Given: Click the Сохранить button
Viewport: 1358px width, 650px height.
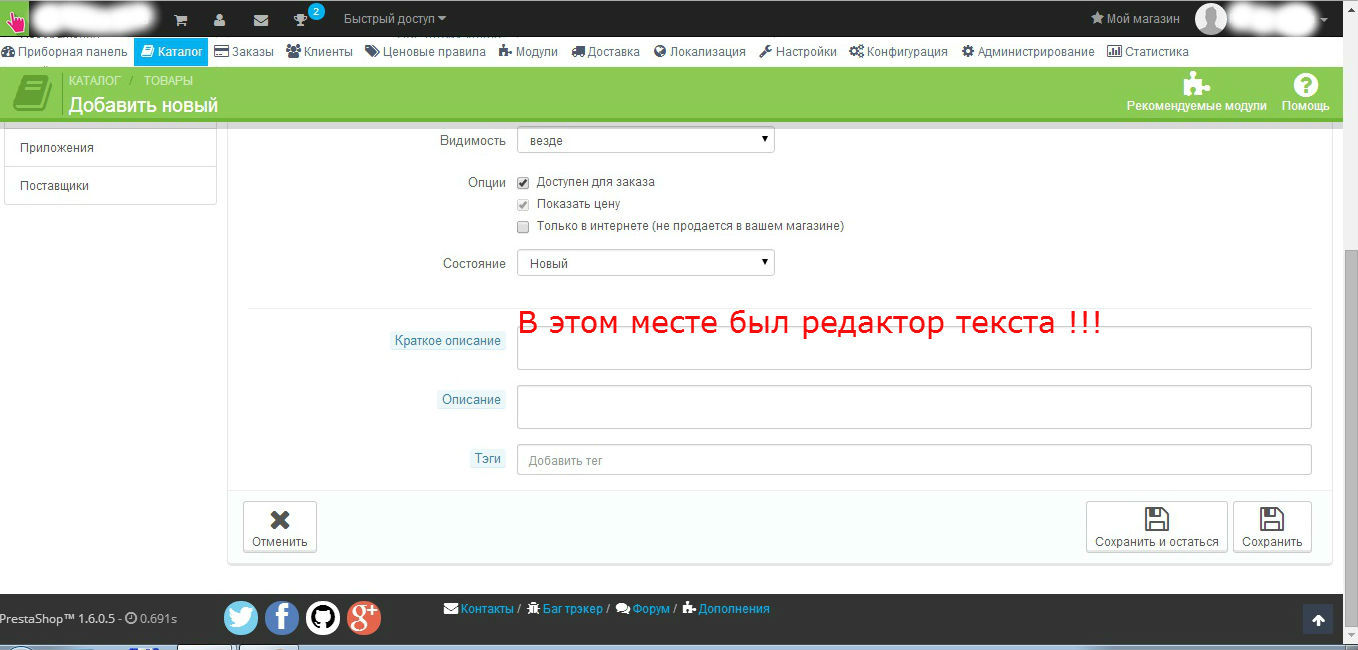Looking at the screenshot, I should point(1272,526).
